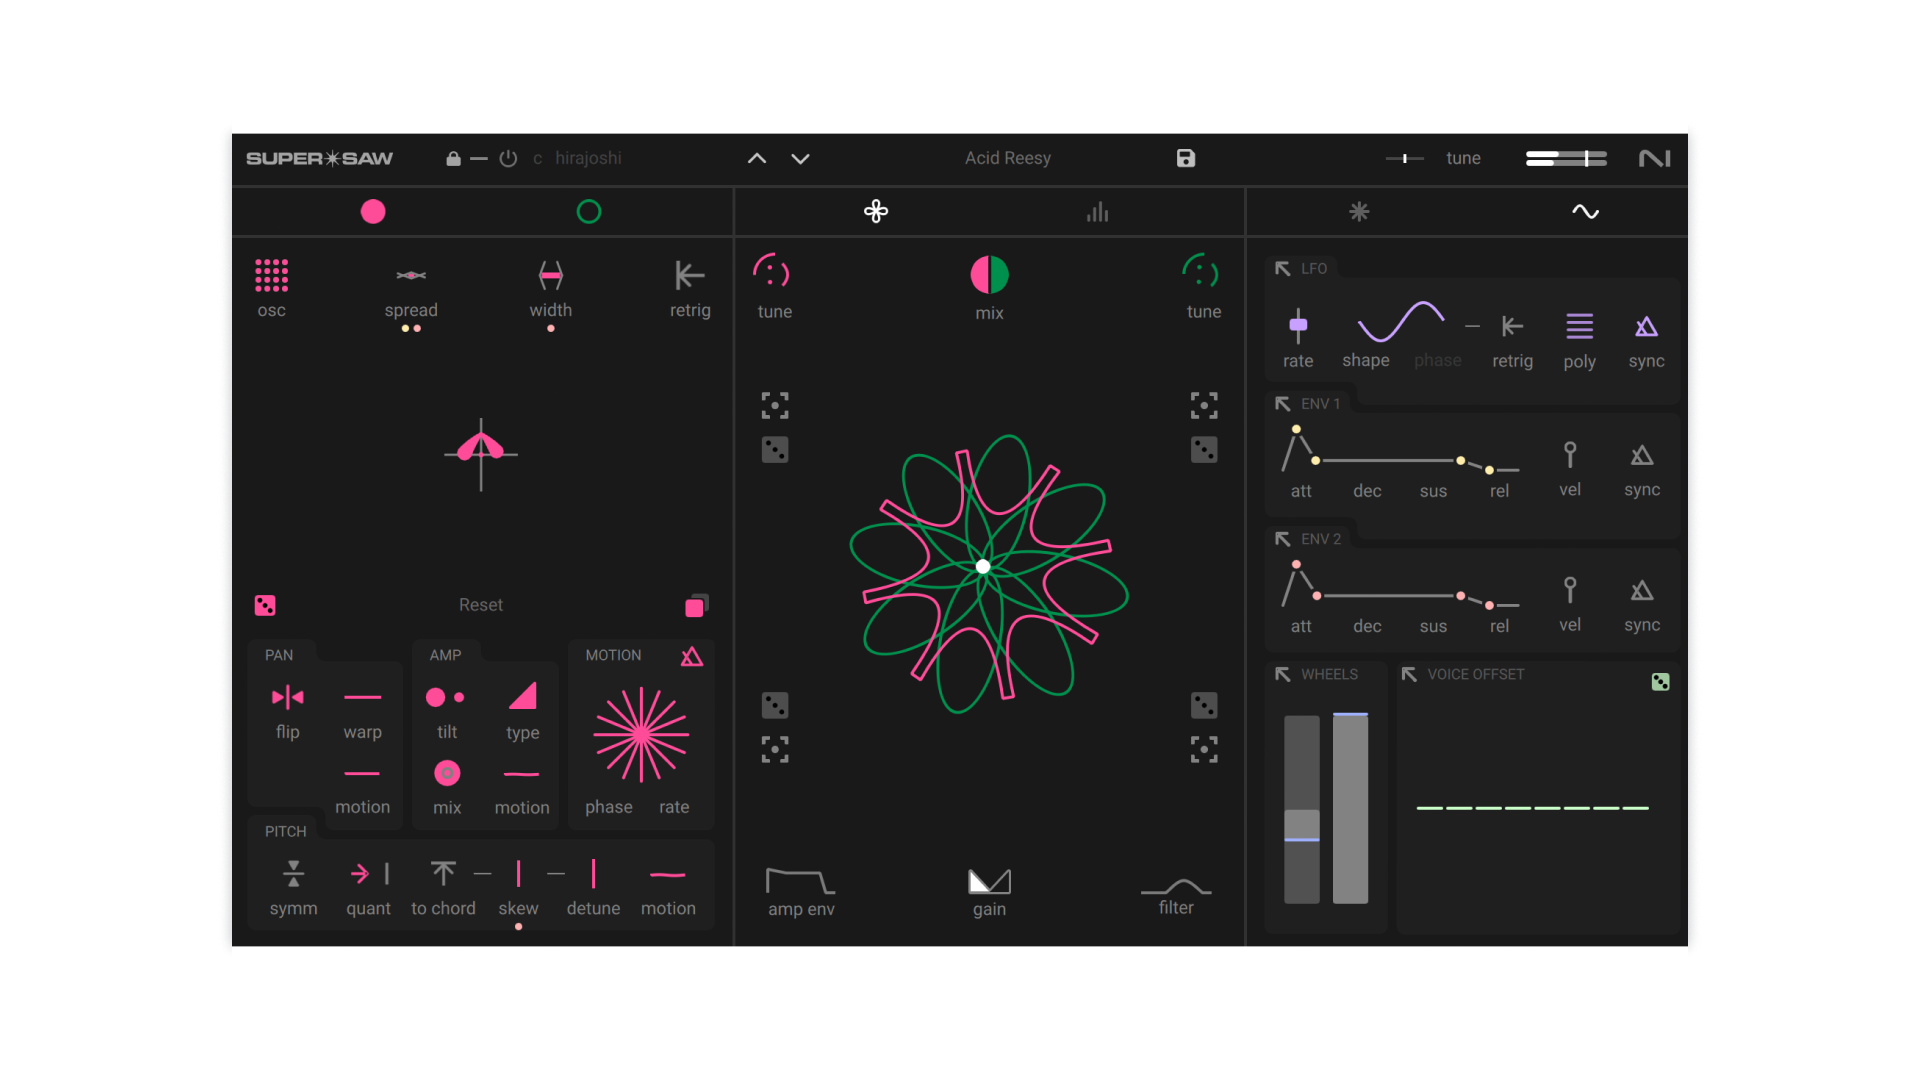Switch to the green oscillator layer tab
The height and width of the screenshot is (1080, 1920).
[x=589, y=211]
